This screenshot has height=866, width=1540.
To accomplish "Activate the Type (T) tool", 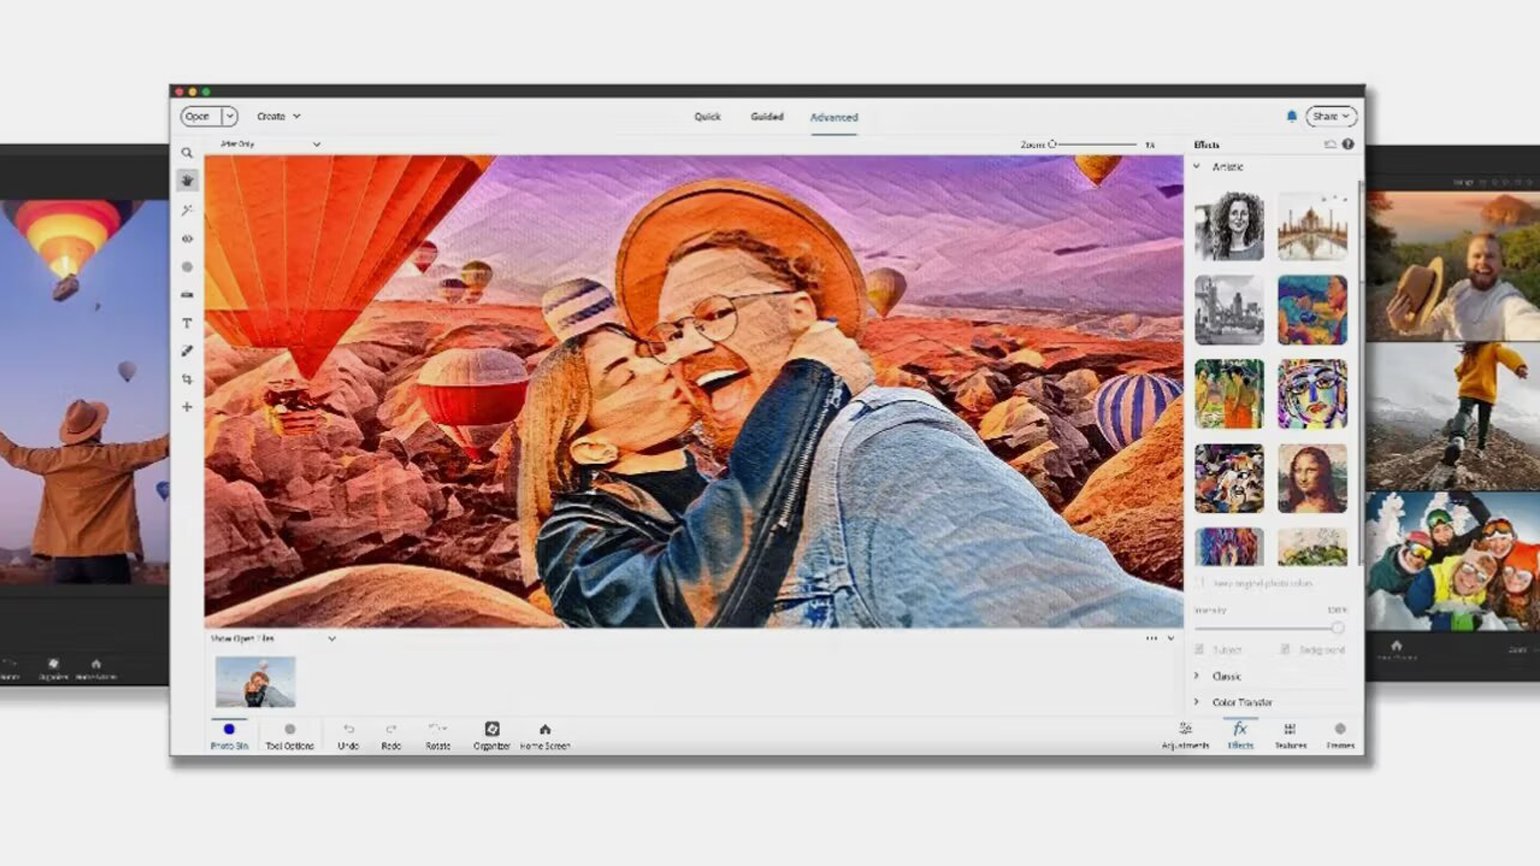I will [187, 323].
